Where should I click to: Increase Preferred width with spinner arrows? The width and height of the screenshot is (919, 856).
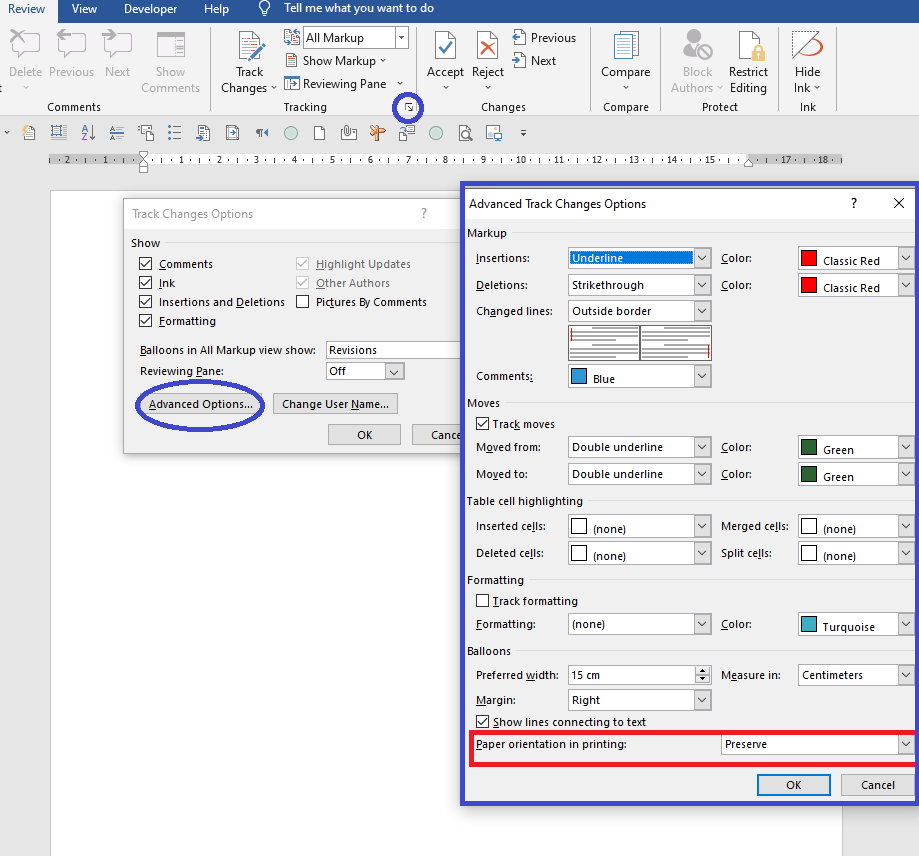click(703, 671)
